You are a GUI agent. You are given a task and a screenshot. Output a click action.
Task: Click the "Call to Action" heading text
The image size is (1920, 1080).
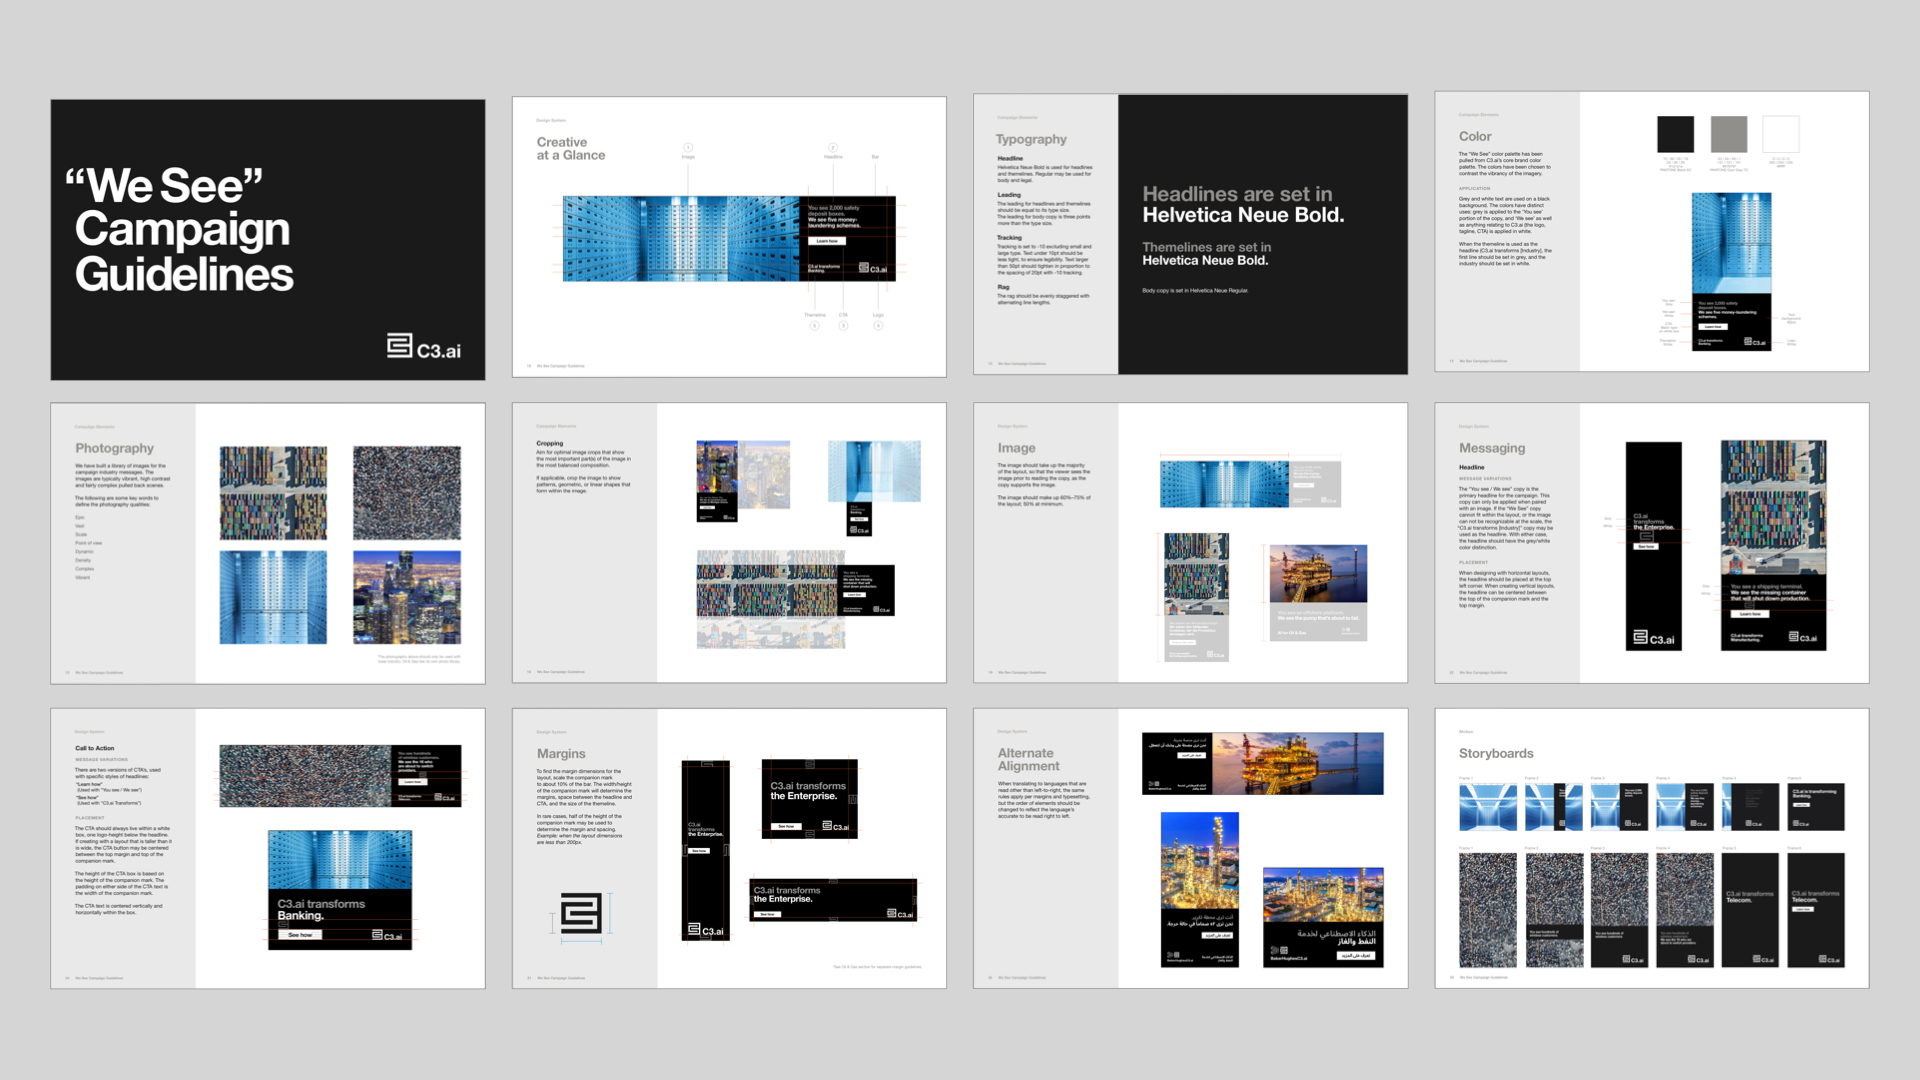(x=95, y=748)
